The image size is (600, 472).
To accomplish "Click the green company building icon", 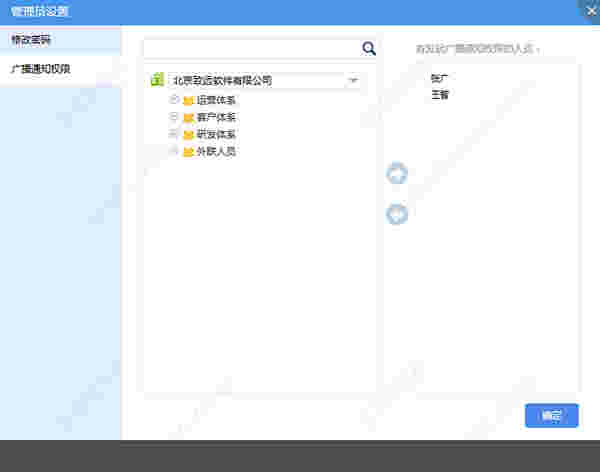I will [x=157, y=80].
